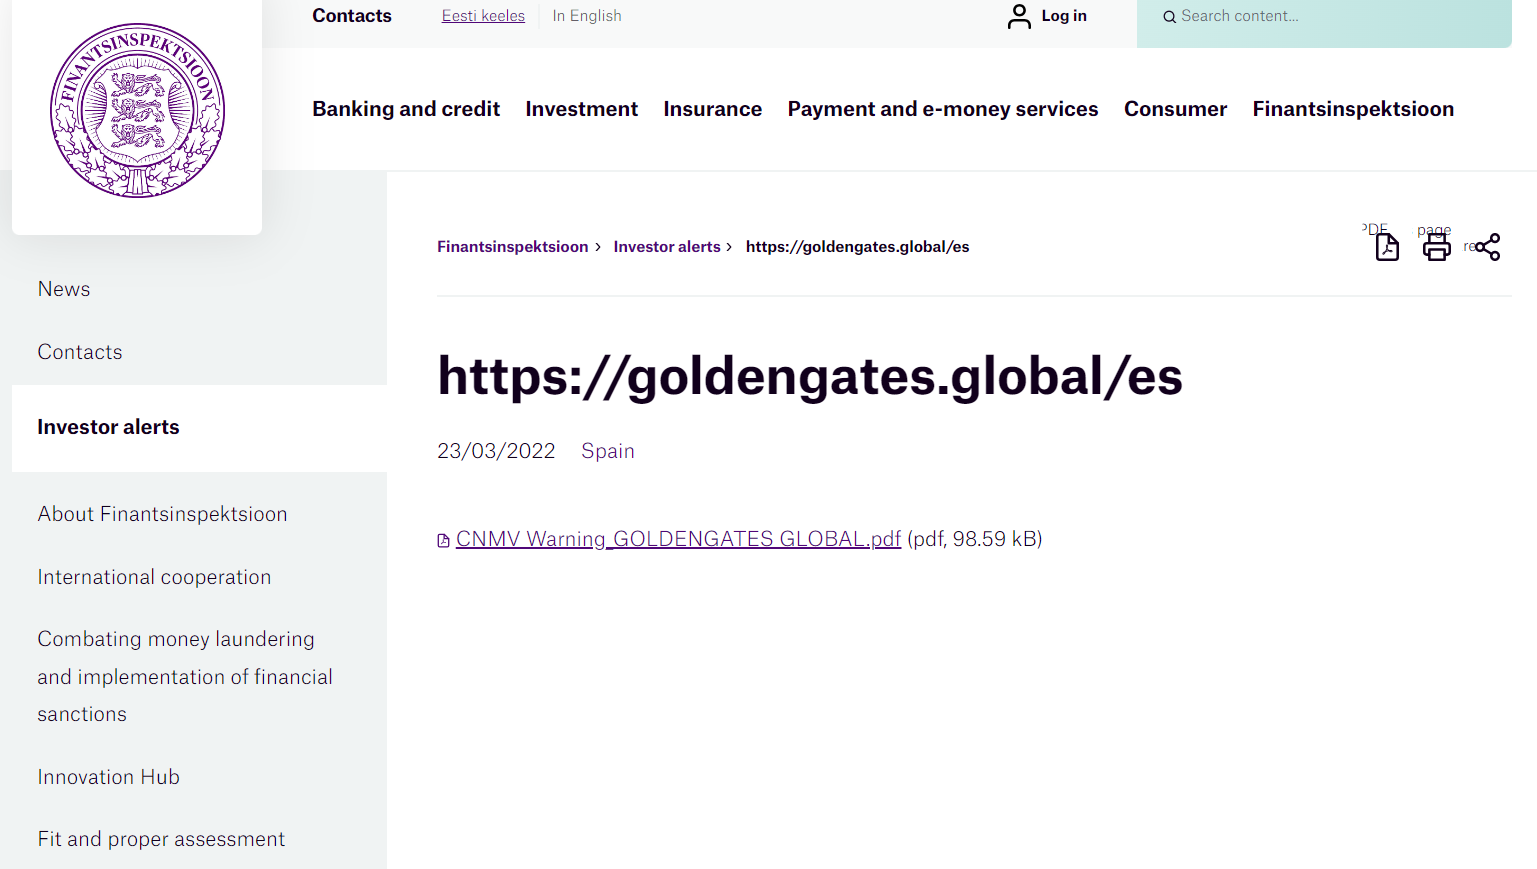Image resolution: width=1537 pixels, height=869 pixels.
Task: Click the PDF file icon beside CNMV link
Action: (x=443, y=541)
